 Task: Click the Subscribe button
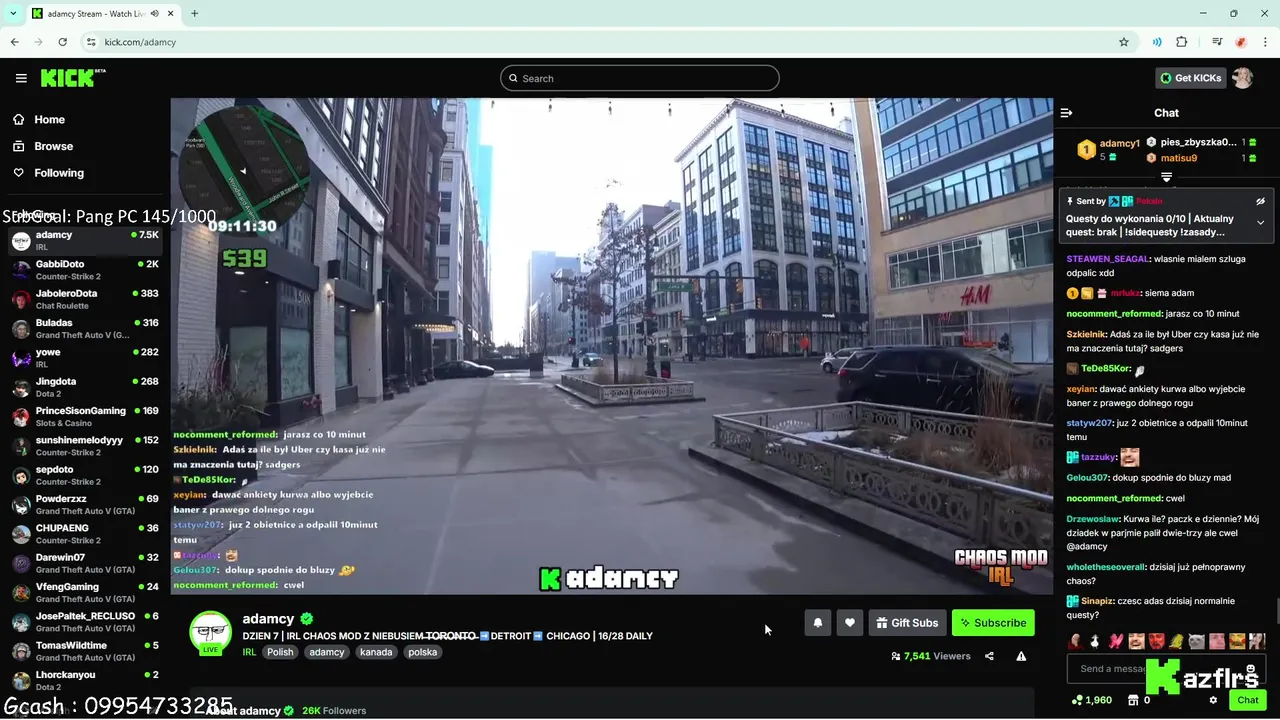pyautogui.click(x=993, y=623)
